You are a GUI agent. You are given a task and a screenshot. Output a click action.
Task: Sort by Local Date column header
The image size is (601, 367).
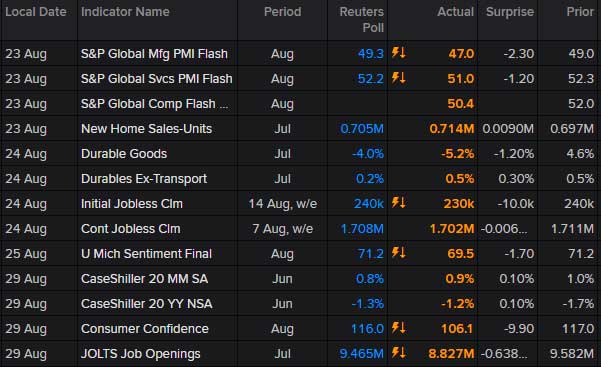(36, 12)
